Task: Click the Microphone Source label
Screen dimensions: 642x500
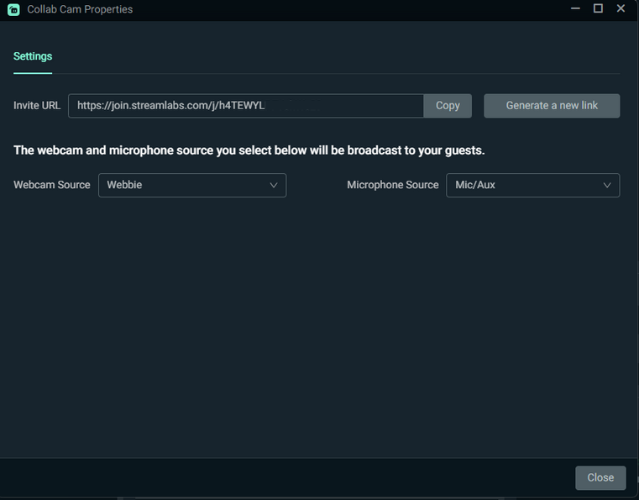Action: pyautogui.click(x=392, y=185)
